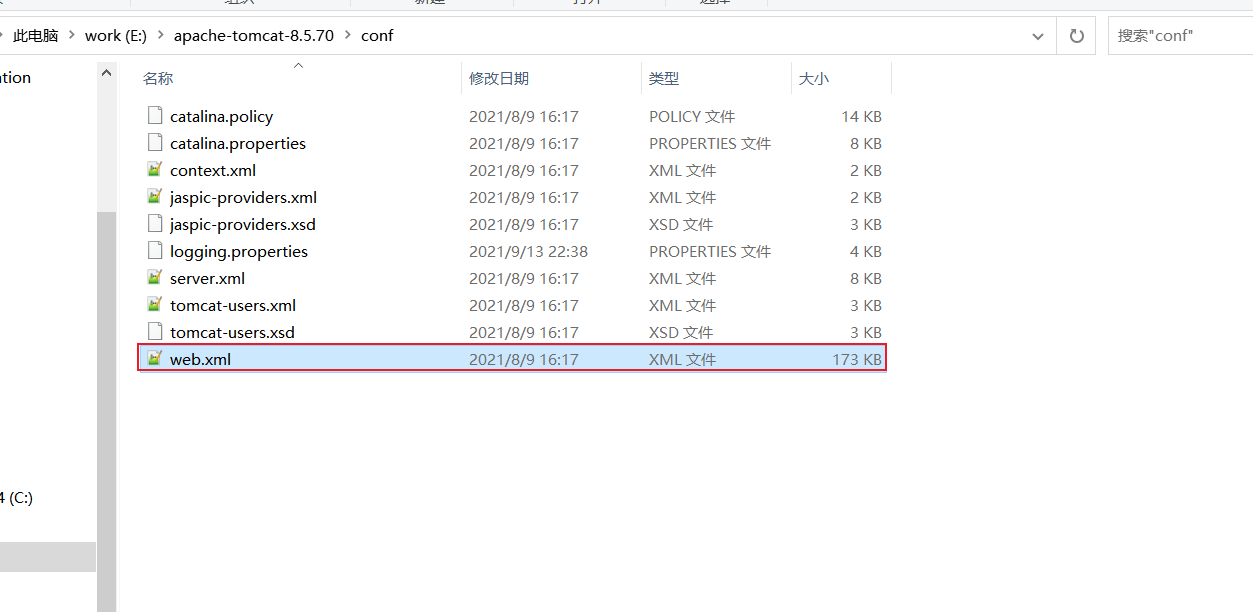Select the catalina.properties file name
The width and height of the screenshot is (1253, 612).
[238, 143]
